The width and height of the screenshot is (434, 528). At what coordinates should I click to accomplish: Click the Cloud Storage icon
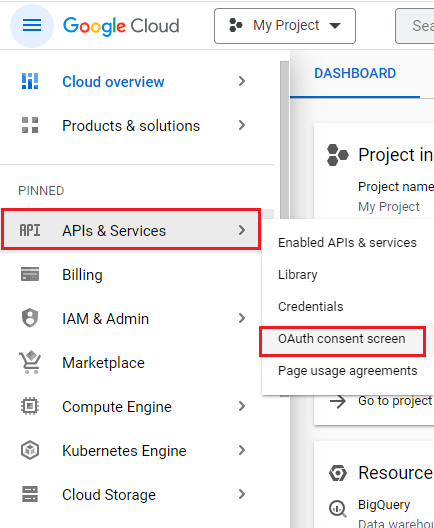(30, 494)
